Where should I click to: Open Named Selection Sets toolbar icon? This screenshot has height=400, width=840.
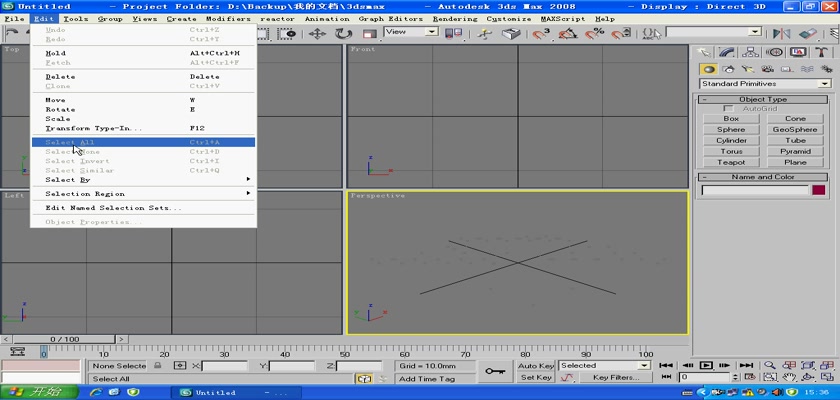[651, 34]
